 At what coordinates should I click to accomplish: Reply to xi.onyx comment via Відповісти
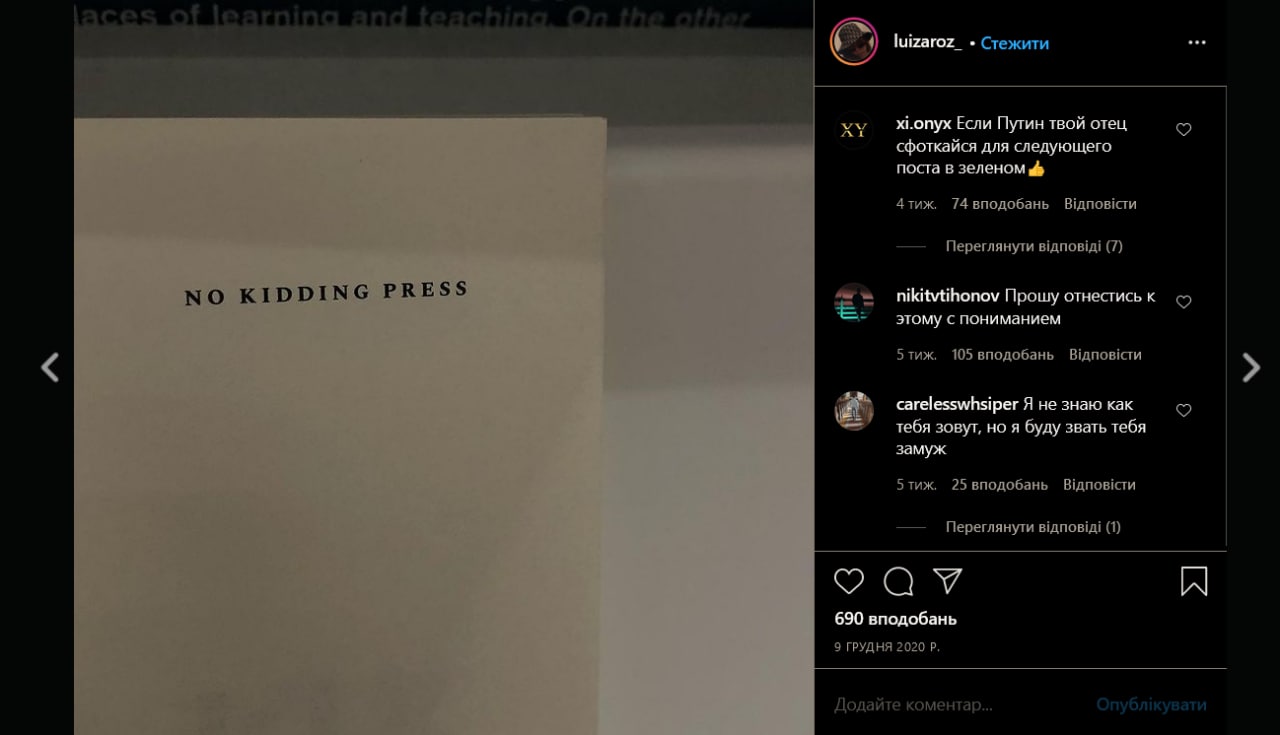(x=1100, y=204)
